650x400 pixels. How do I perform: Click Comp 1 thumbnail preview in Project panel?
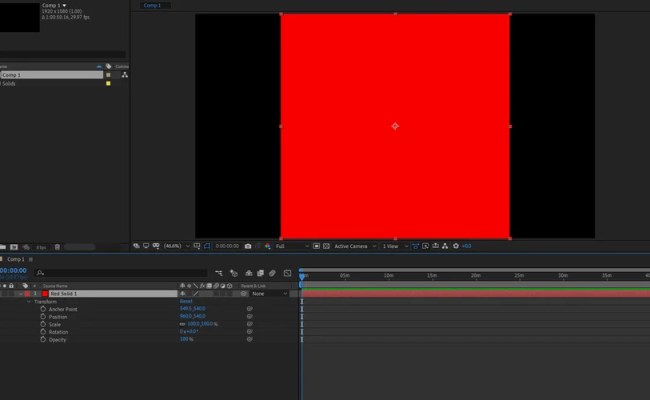19,17
